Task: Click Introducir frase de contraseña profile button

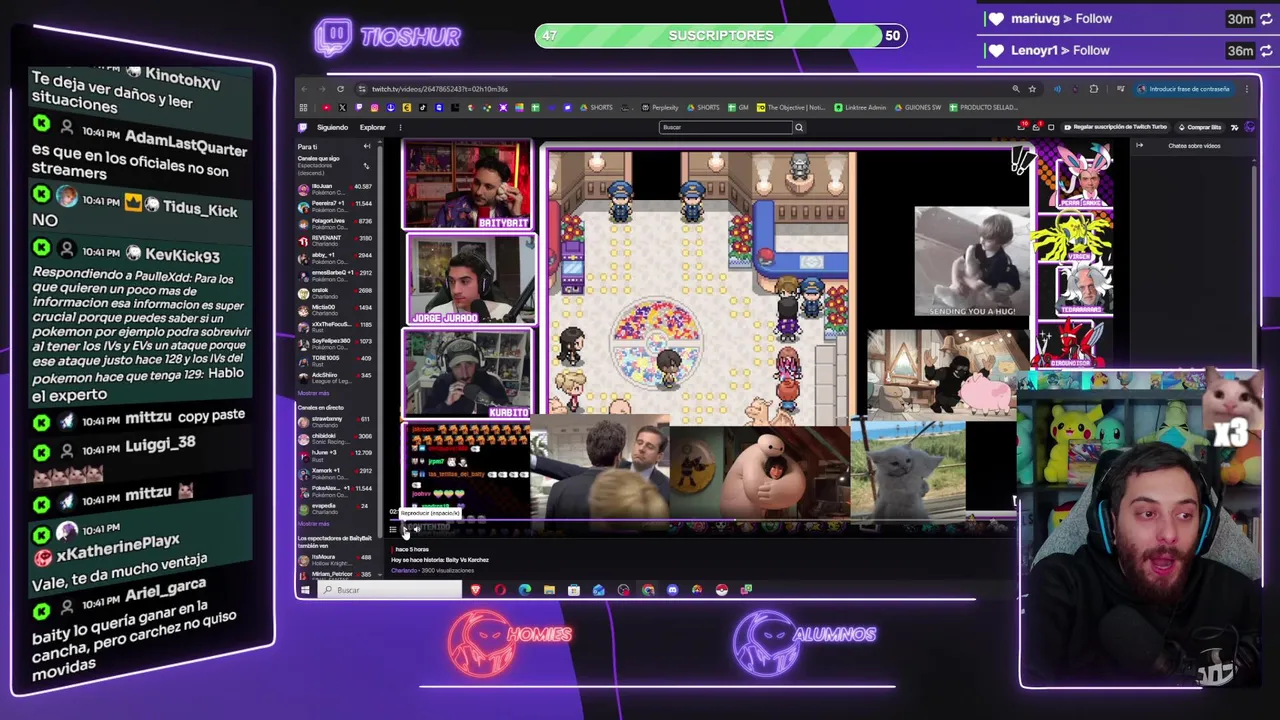Action: point(1183,89)
